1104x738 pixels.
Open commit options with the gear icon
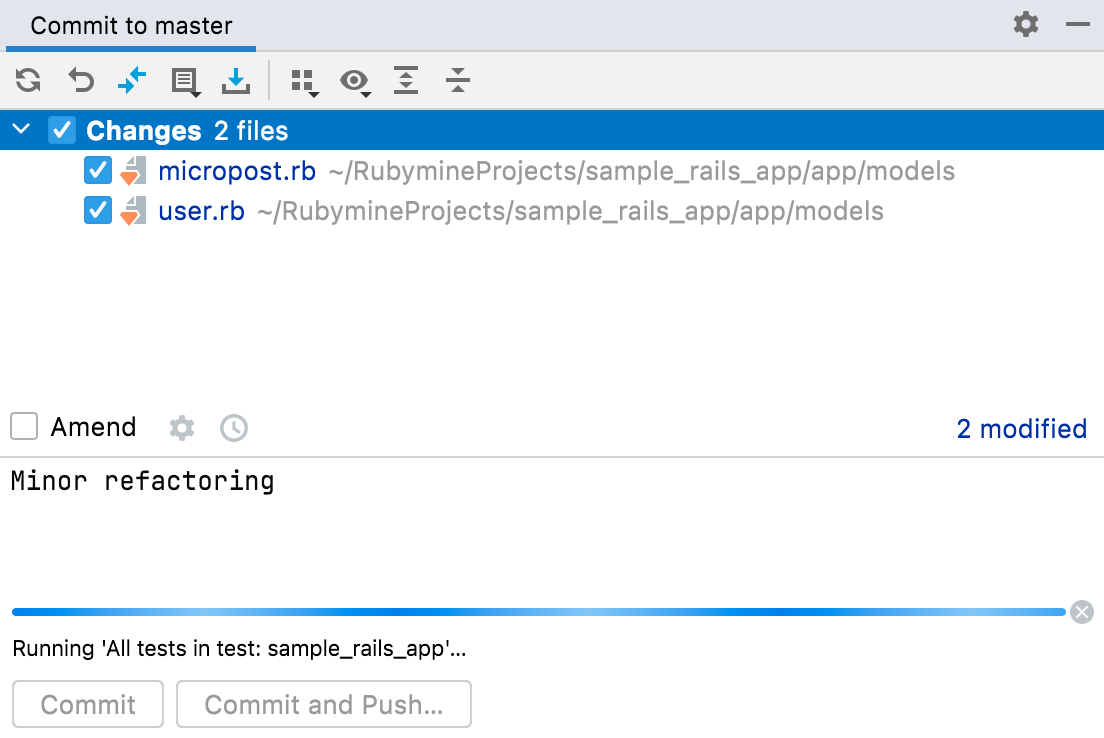[x=182, y=428]
